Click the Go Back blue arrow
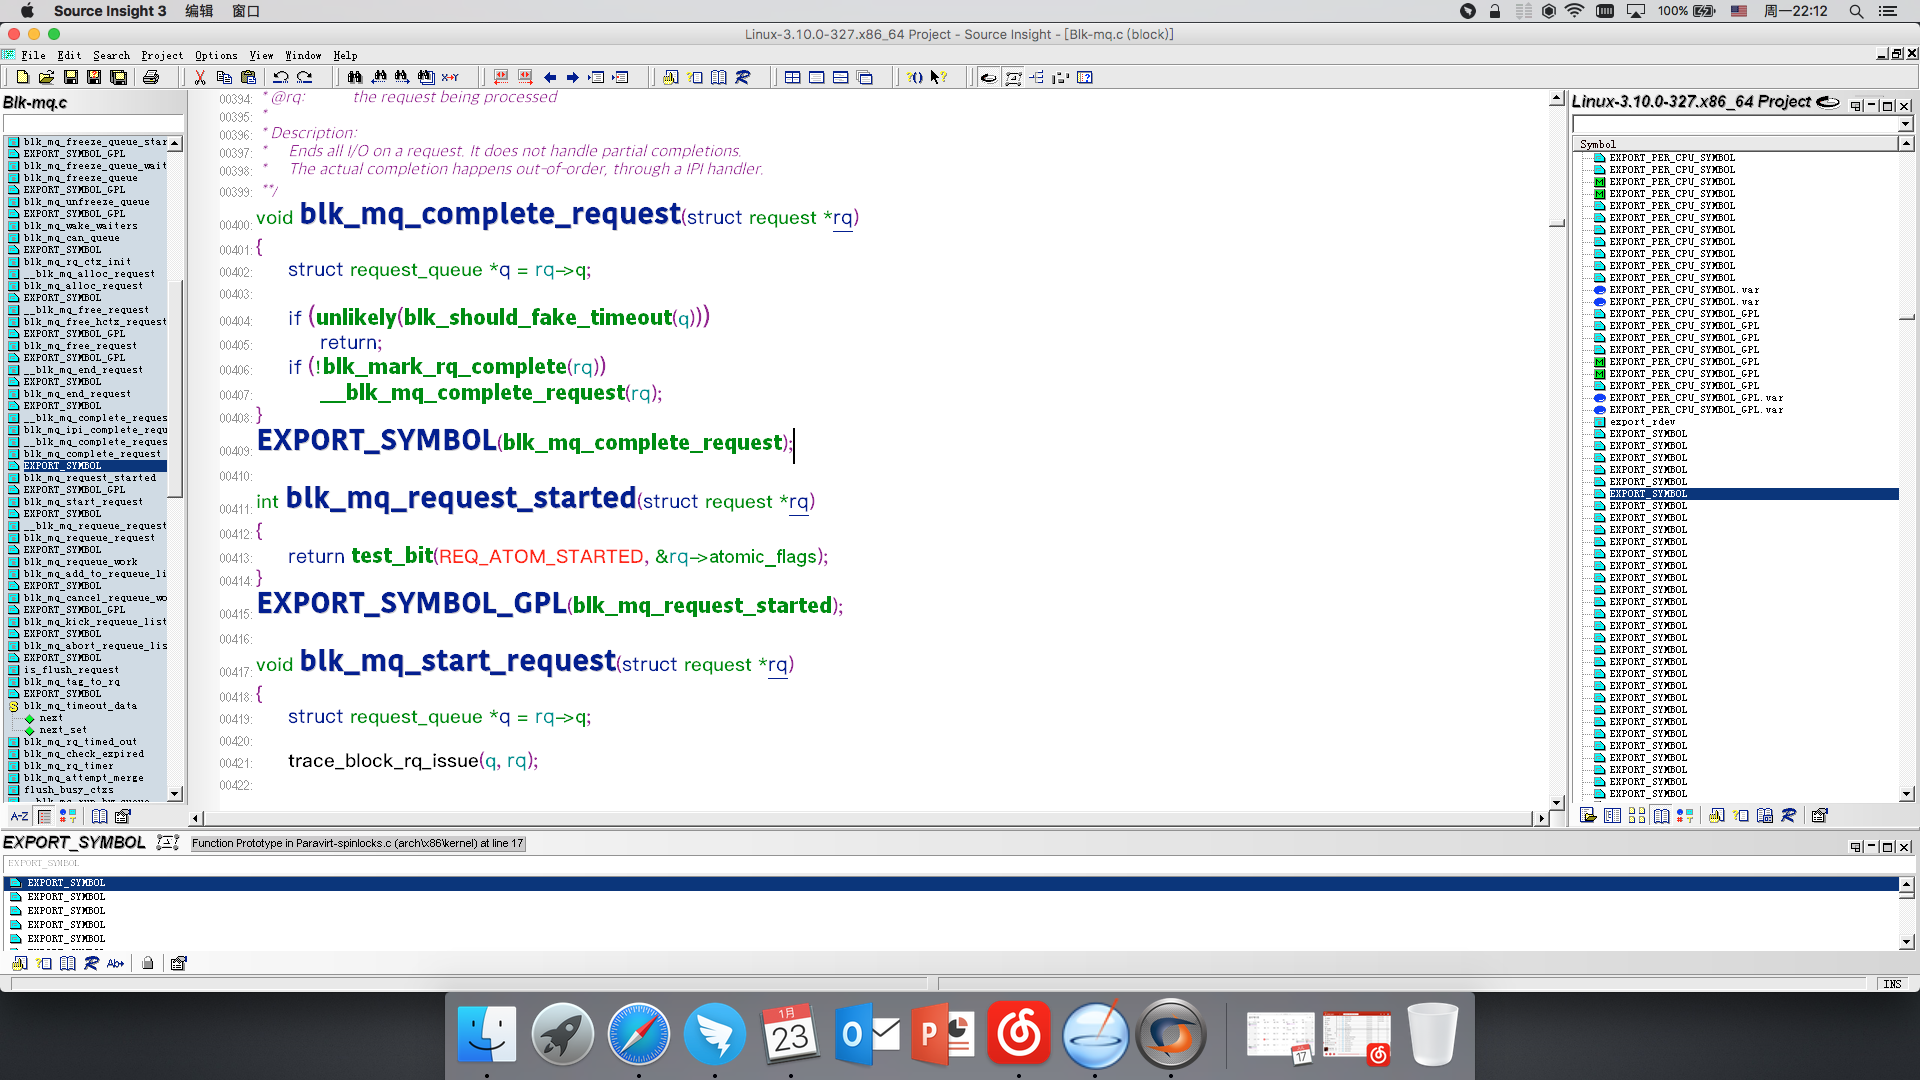The width and height of the screenshot is (1920, 1080). point(550,77)
